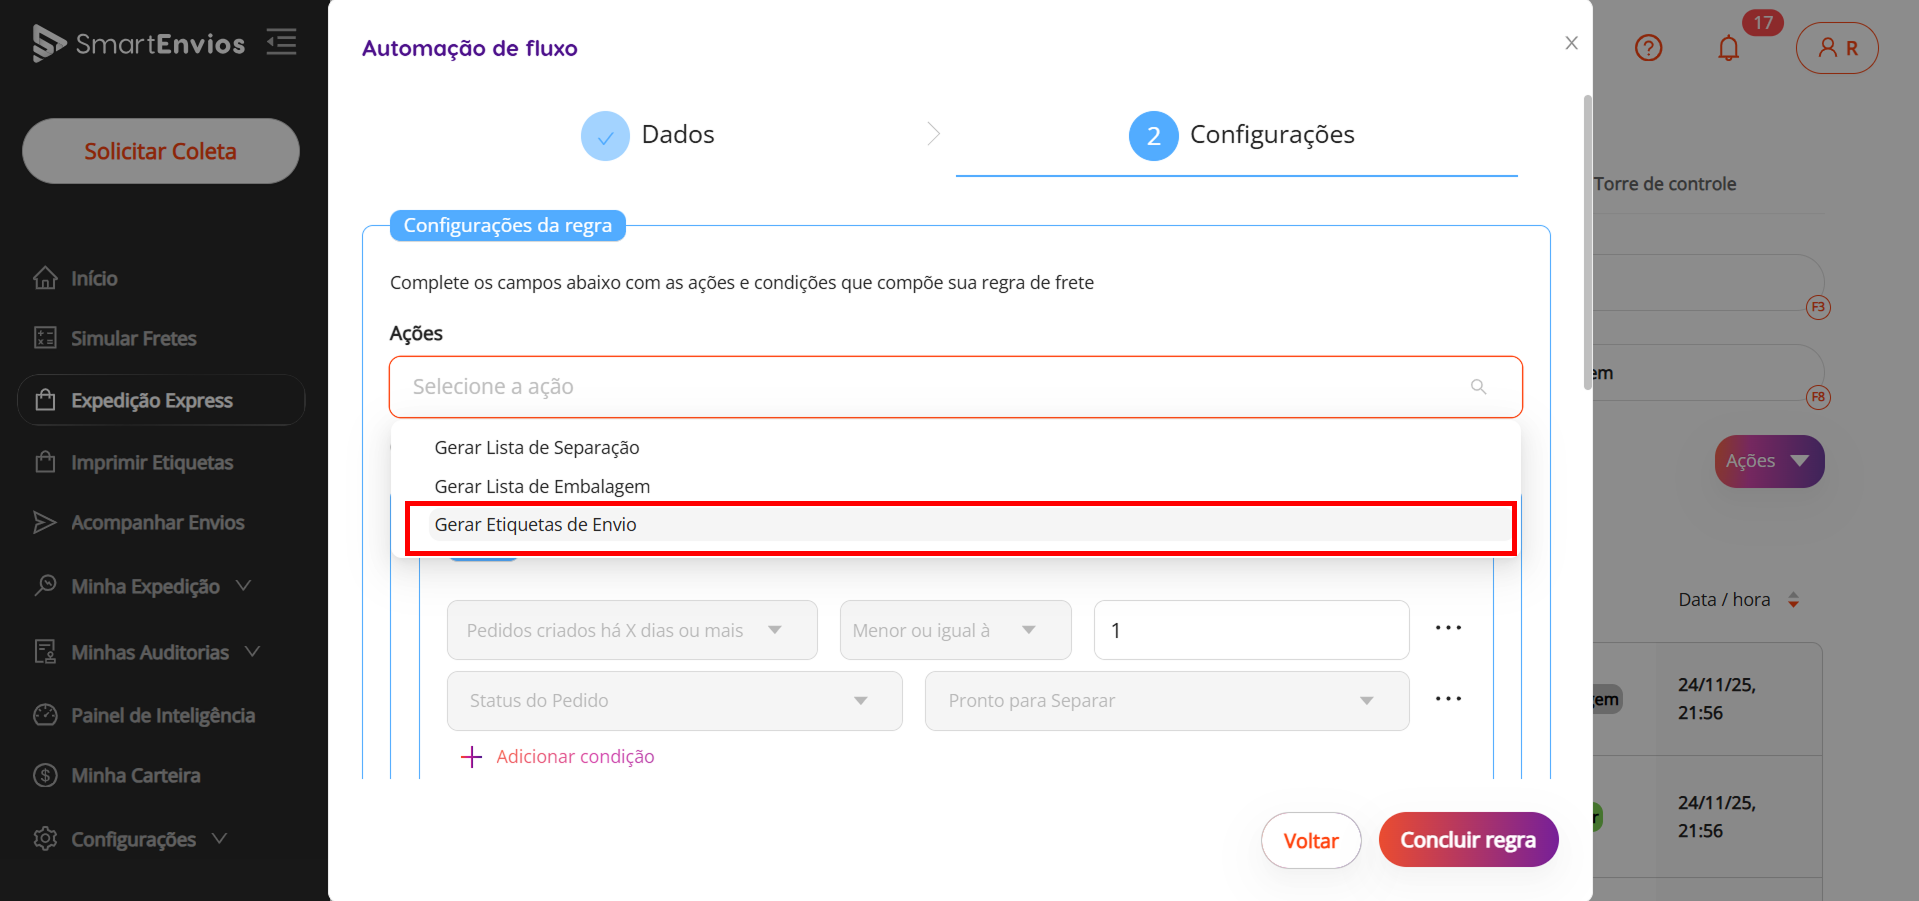
Task: Select Gerar Etiquetas de Envio option
Action: (535, 525)
